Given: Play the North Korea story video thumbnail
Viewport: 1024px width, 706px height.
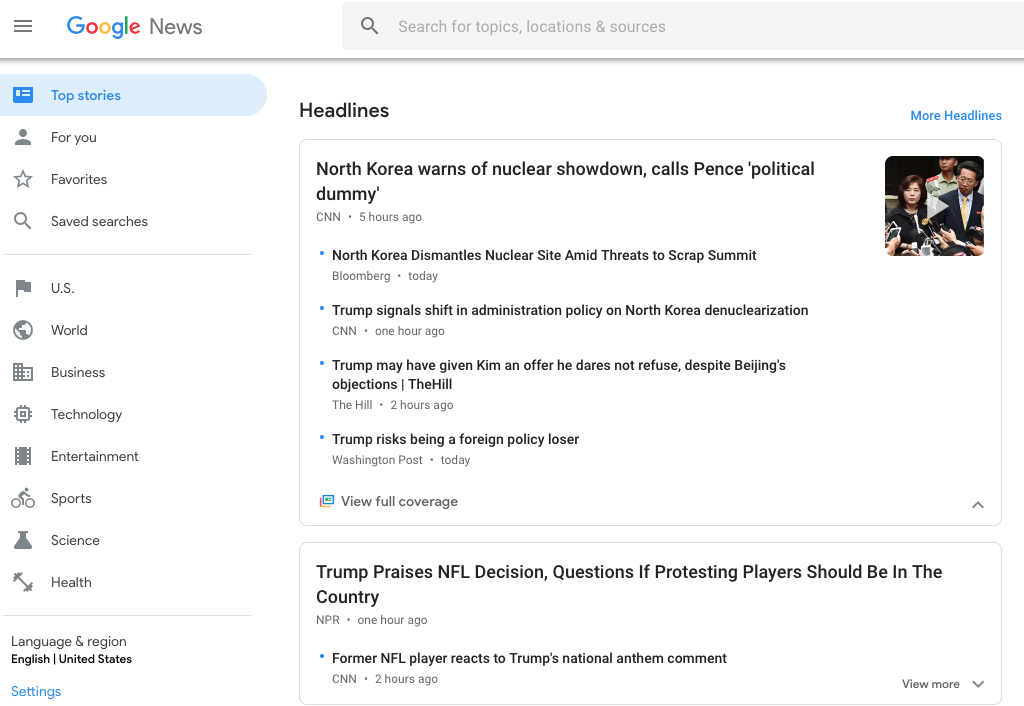Looking at the screenshot, I should click(x=935, y=206).
